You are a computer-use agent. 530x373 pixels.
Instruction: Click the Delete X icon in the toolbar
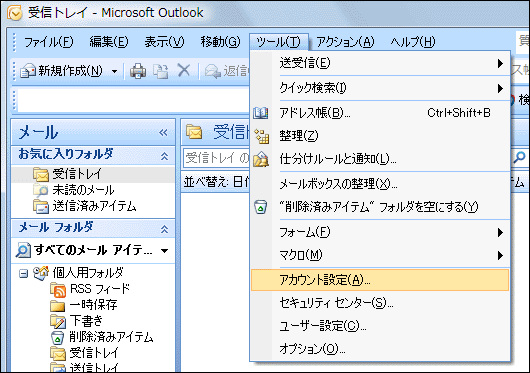click(x=184, y=71)
